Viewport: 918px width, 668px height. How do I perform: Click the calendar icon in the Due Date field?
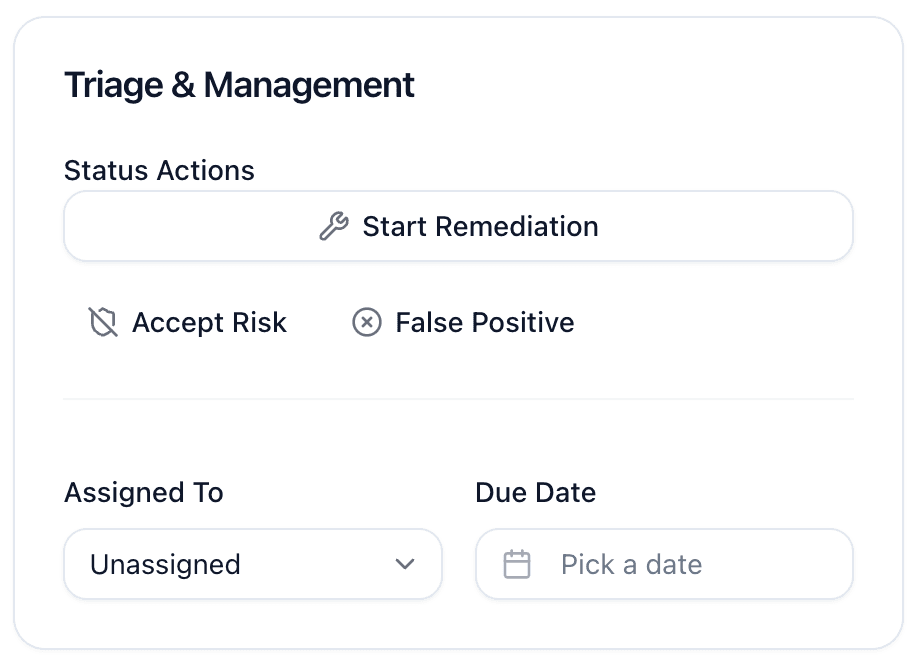point(518,564)
